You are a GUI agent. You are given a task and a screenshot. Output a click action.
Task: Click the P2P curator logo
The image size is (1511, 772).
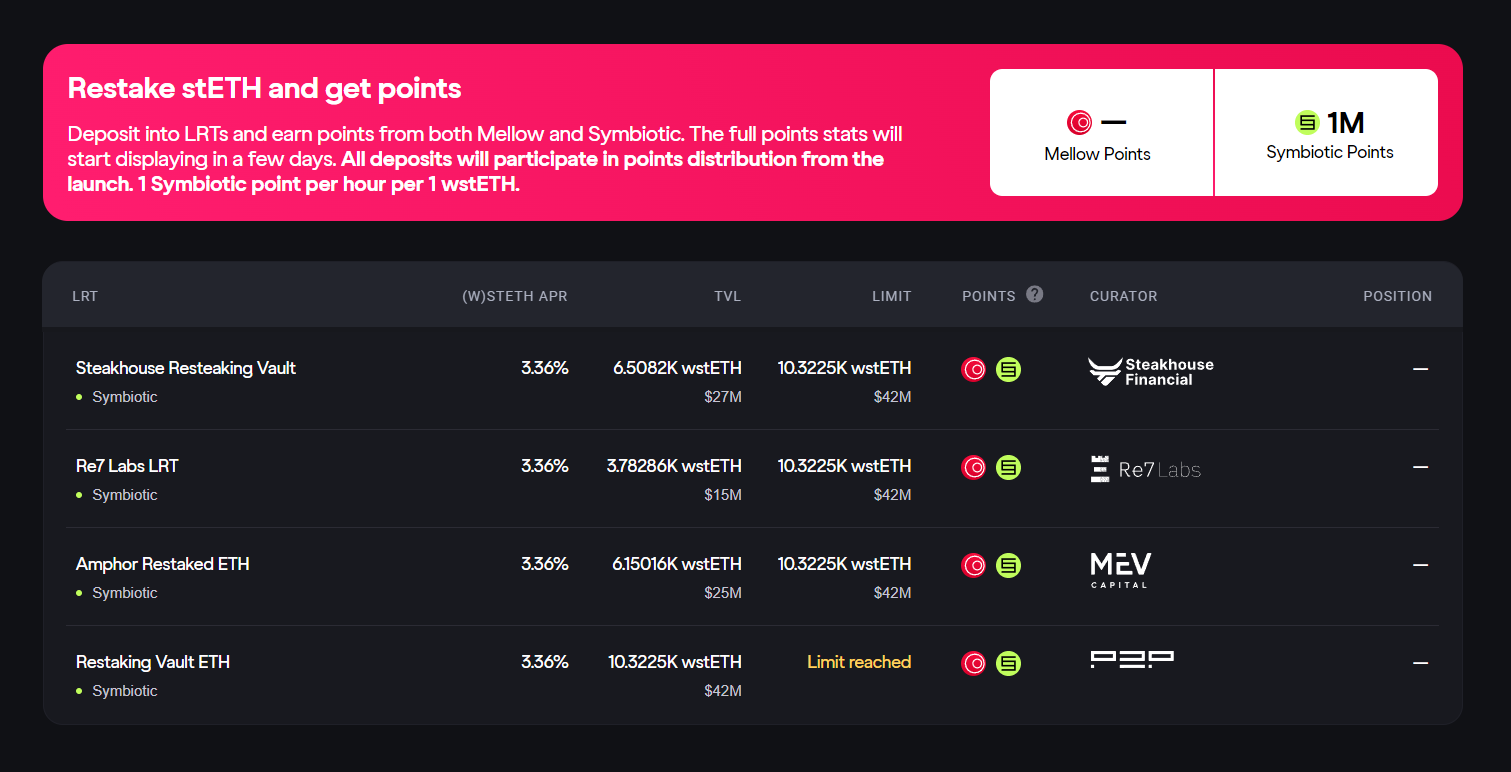click(1132, 660)
